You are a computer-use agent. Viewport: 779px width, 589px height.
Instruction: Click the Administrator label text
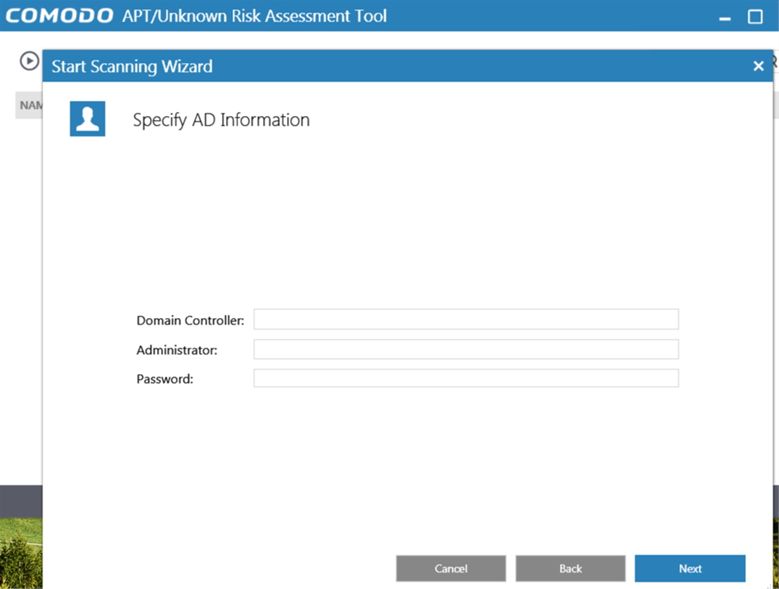(176, 350)
